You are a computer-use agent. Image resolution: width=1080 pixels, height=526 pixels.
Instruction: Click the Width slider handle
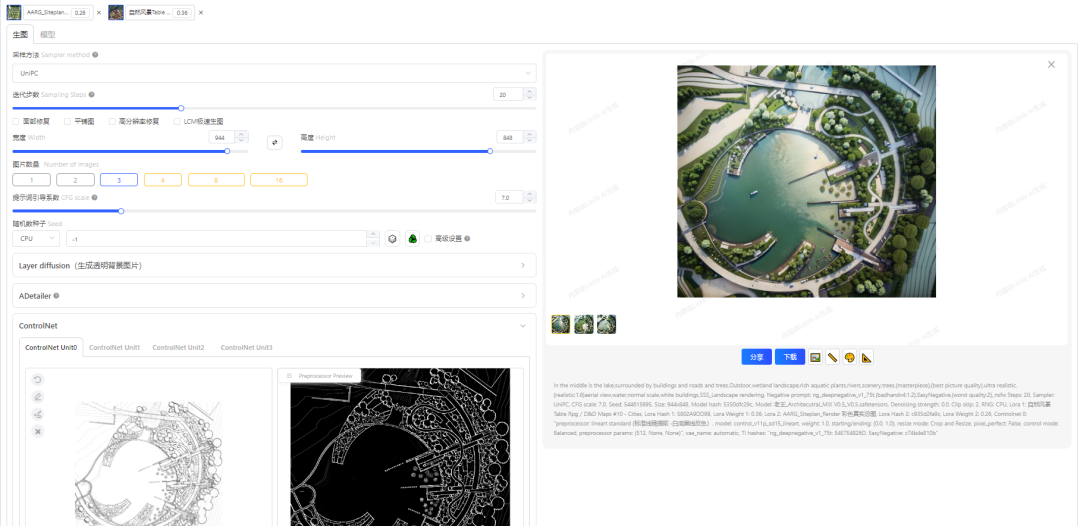click(x=227, y=151)
